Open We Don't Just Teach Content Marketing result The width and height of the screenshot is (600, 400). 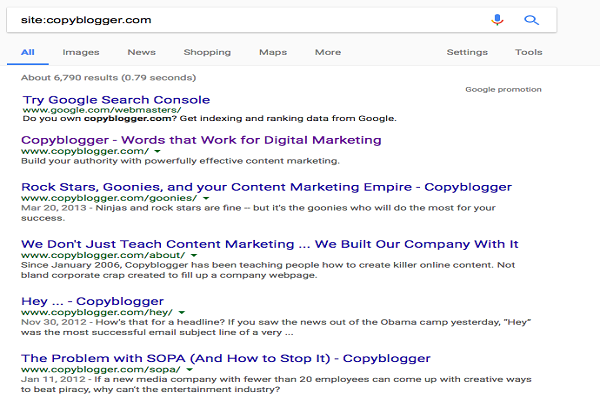point(270,244)
